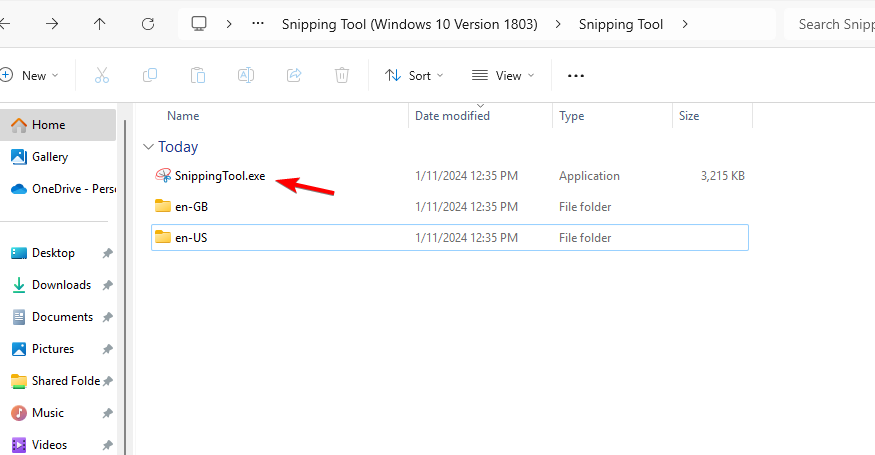The width and height of the screenshot is (875, 455).
Task: Click the Rename icon in toolbar
Action: coord(246,75)
